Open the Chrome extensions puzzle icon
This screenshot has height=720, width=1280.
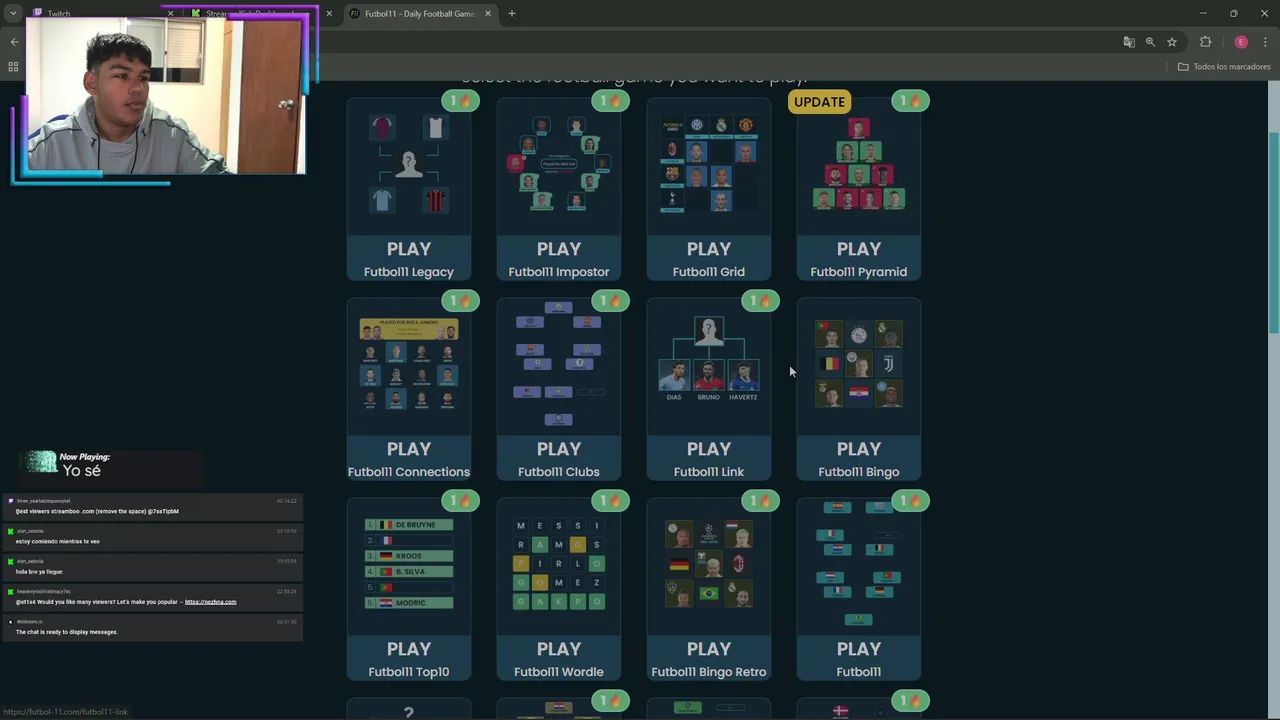1205,42
